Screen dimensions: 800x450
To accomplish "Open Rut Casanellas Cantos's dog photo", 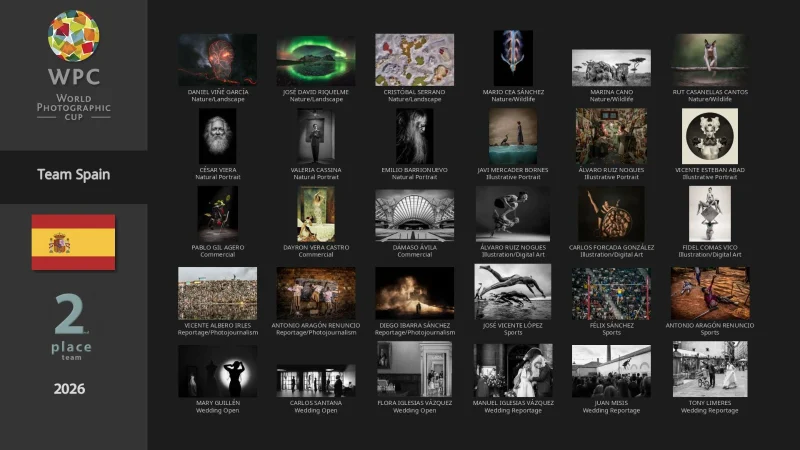I will coord(709,59).
